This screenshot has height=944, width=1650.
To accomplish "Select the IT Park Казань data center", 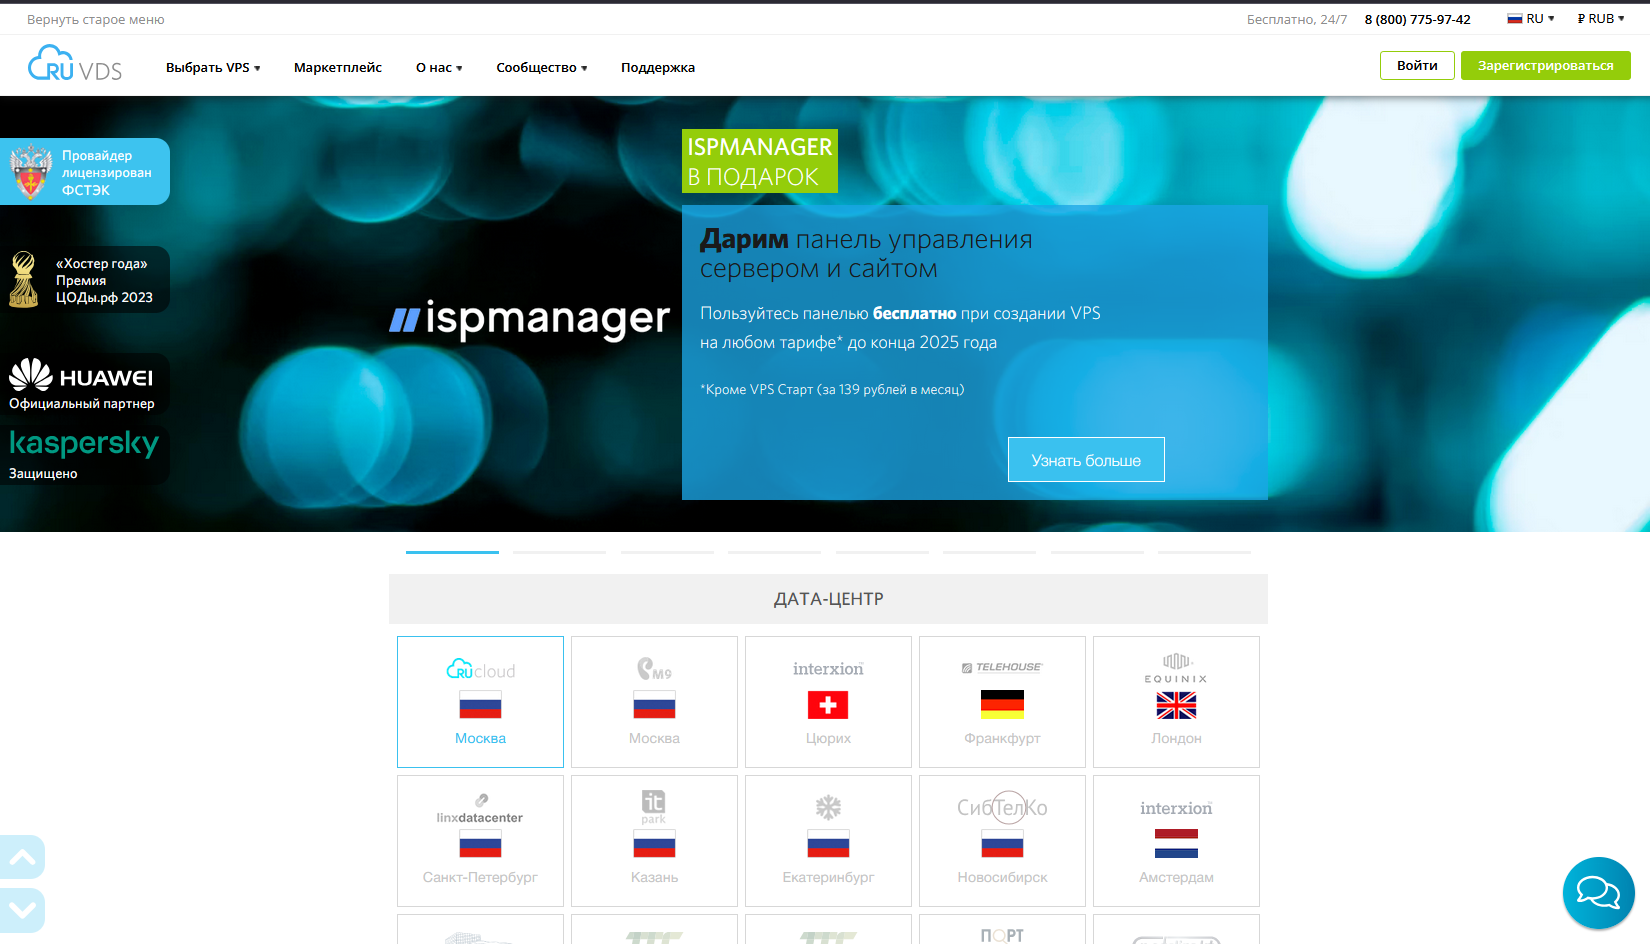I will [654, 841].
